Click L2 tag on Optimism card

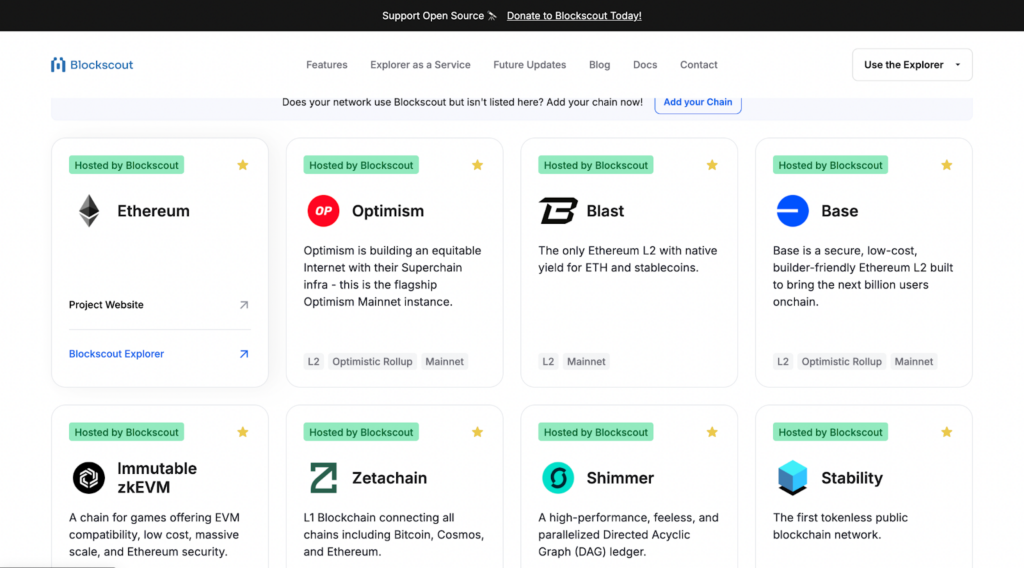pos(313,362)
